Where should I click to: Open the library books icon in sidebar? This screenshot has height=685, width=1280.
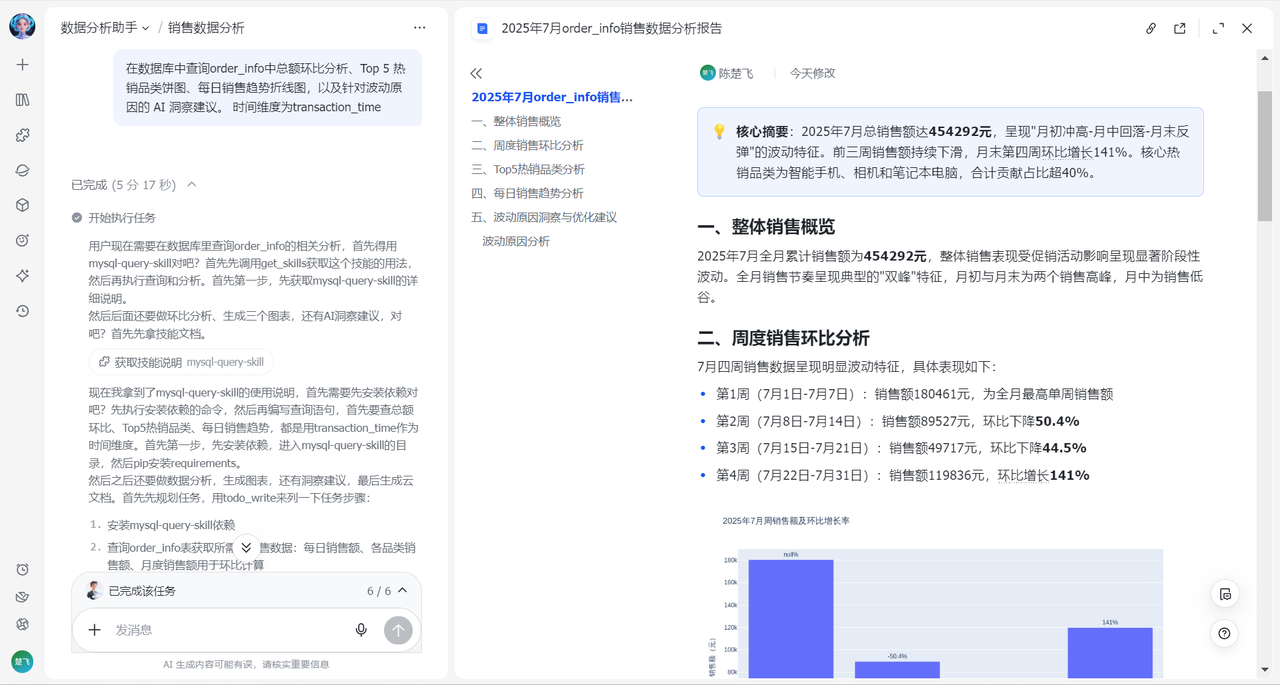pos(22,100)
